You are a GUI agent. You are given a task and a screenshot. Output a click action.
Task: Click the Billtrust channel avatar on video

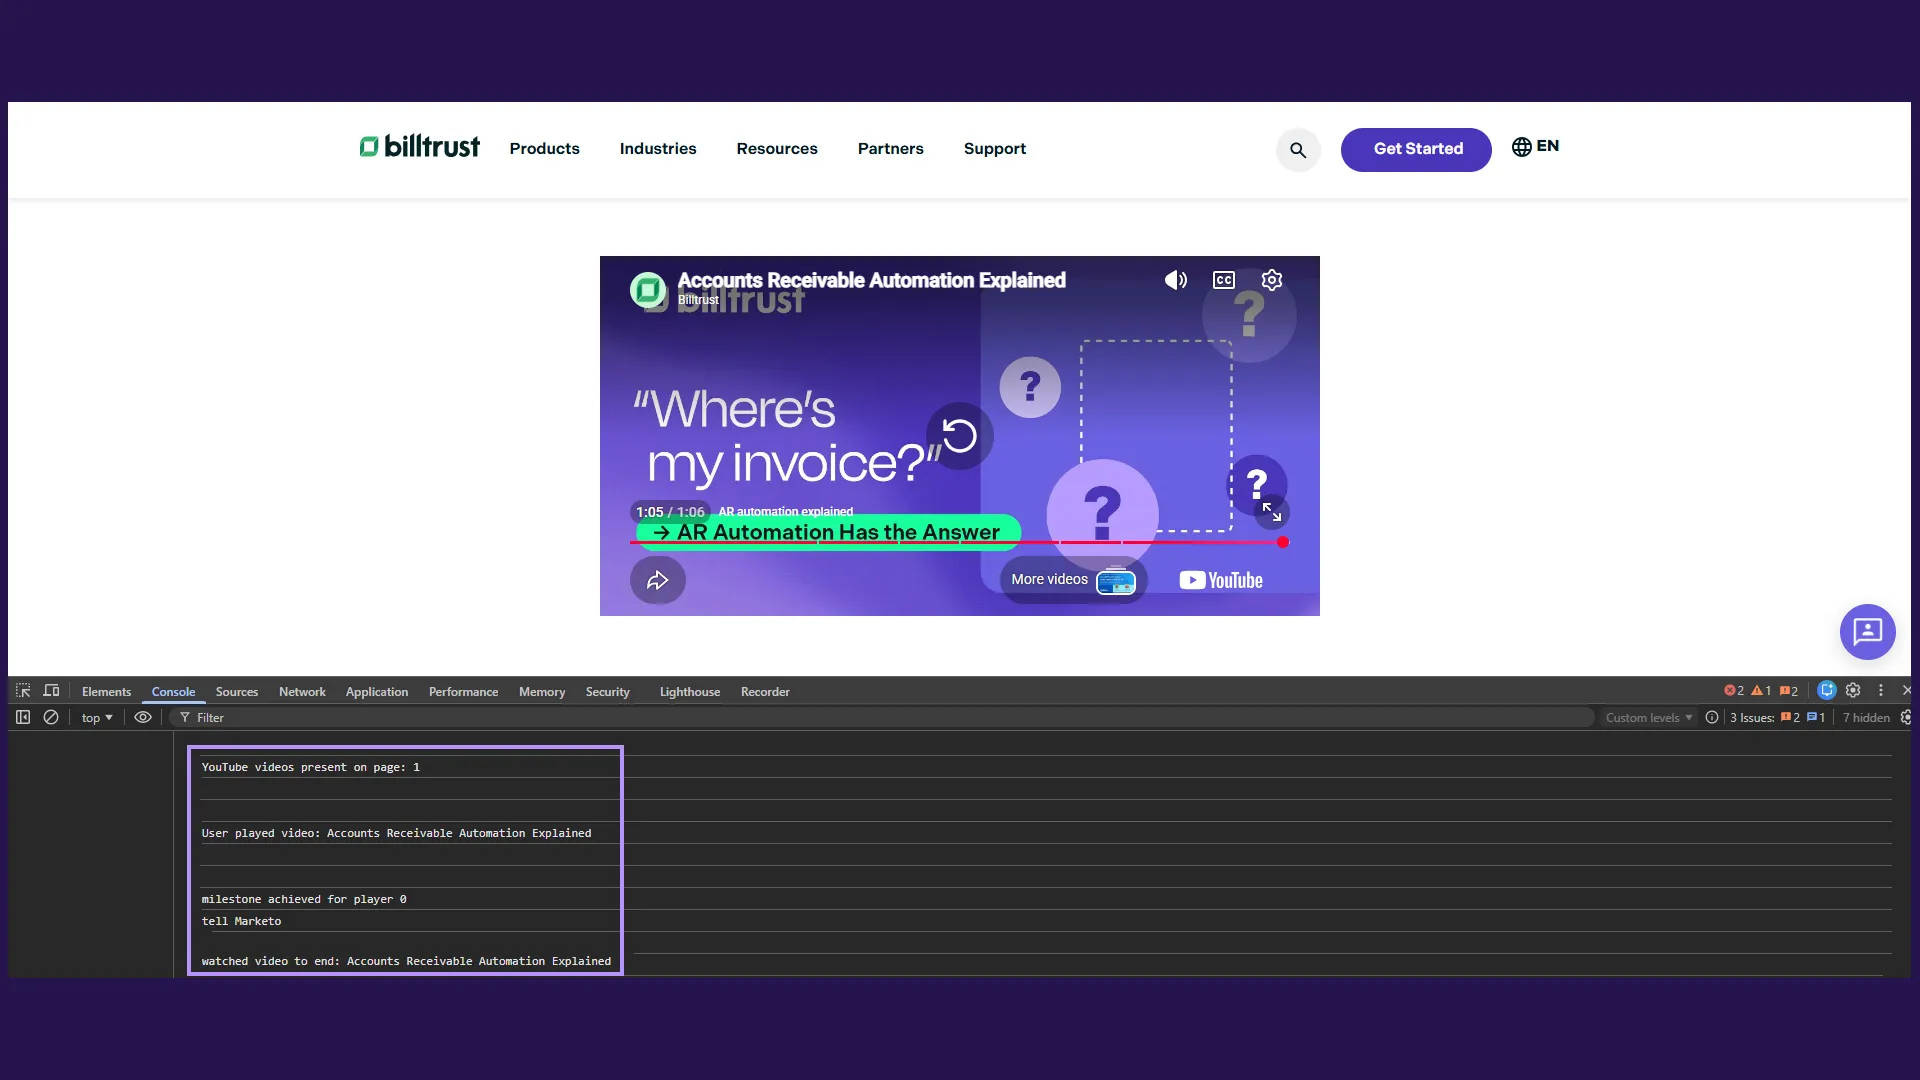(648, 290)
